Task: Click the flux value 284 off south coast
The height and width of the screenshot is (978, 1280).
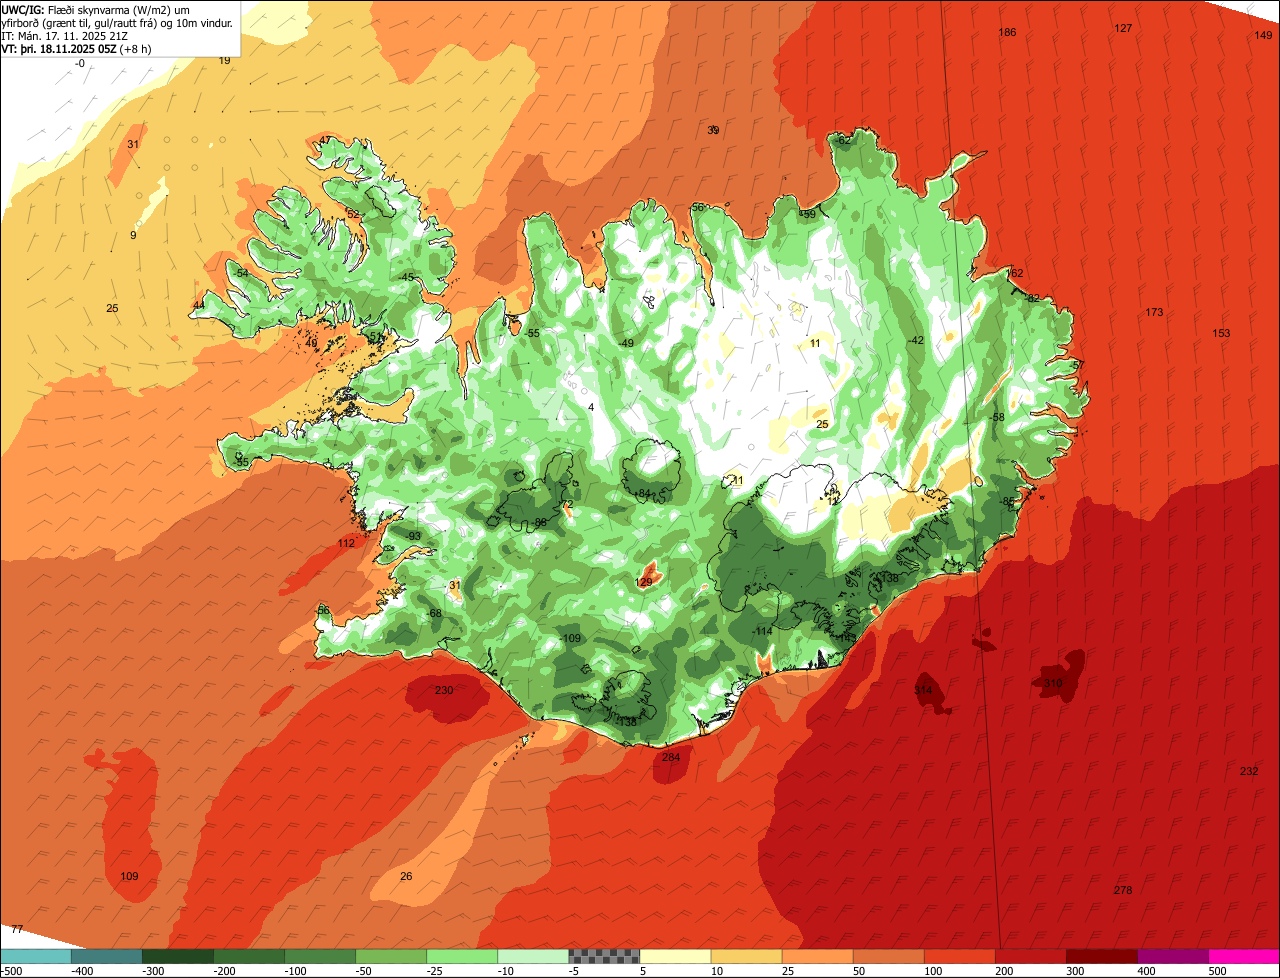Action: pyautogui.click(x=671, y=757)
